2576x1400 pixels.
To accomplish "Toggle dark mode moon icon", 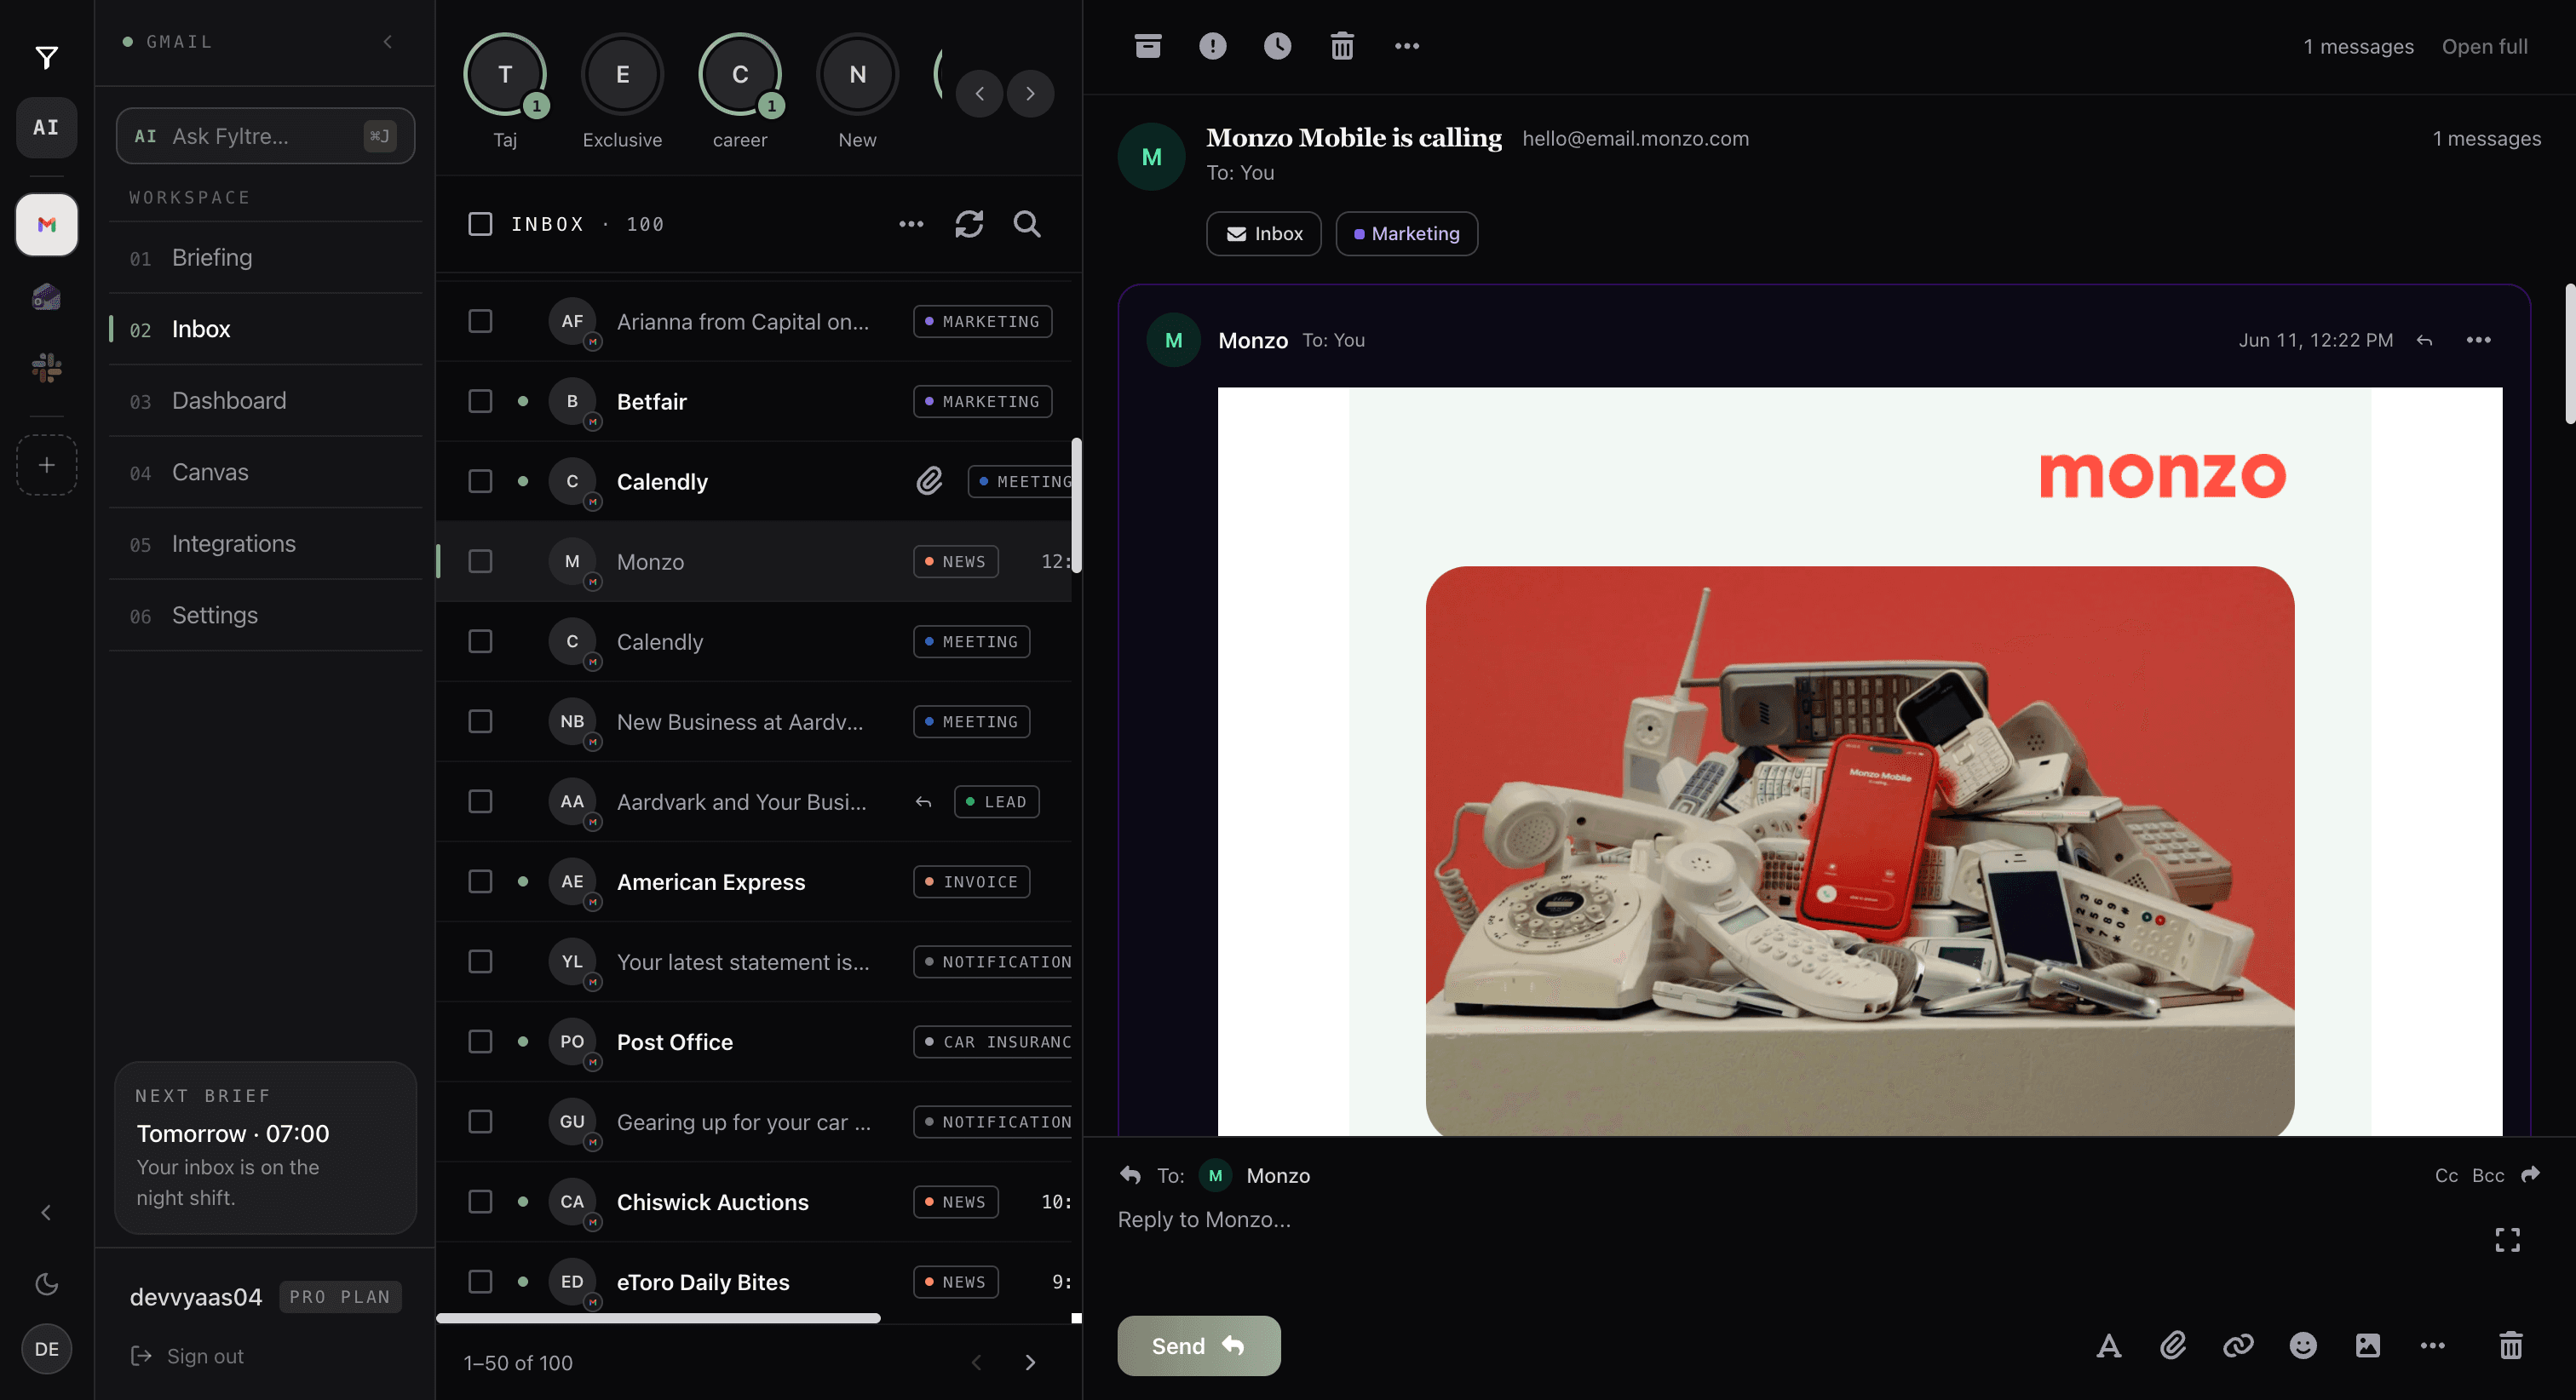I will (46, 1284).
